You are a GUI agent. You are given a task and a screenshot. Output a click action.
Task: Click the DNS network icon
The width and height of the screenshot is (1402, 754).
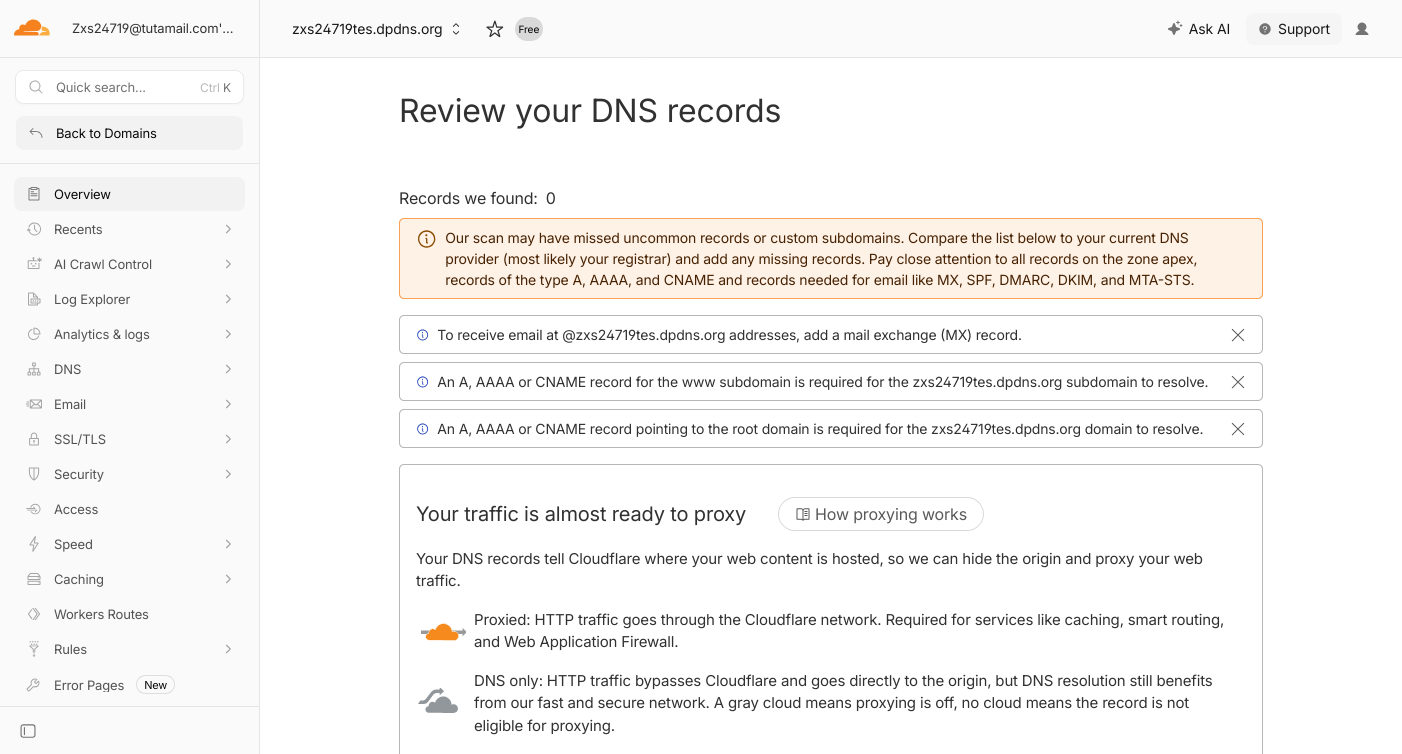click(x=34, y=369)
